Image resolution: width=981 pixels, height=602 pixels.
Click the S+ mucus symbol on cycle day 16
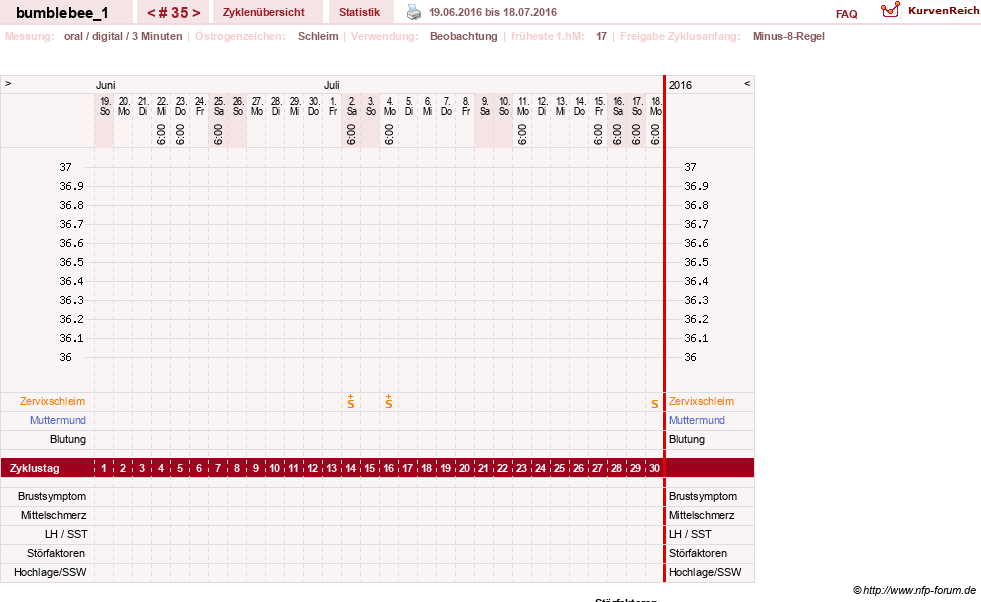(389, 402)
